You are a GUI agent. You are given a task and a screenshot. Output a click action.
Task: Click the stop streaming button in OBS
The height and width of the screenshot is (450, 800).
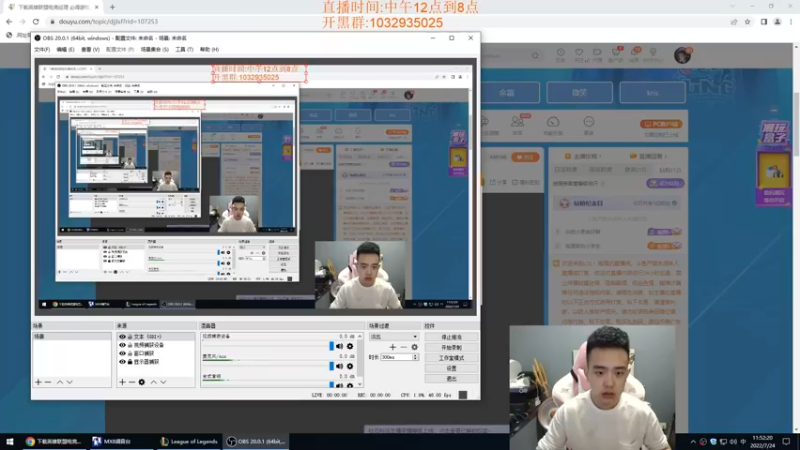(451, 337)
